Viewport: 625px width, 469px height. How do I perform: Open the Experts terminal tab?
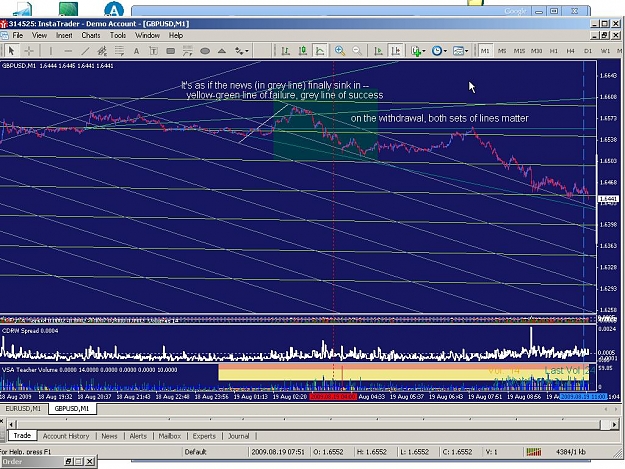[x=204, y=436]
